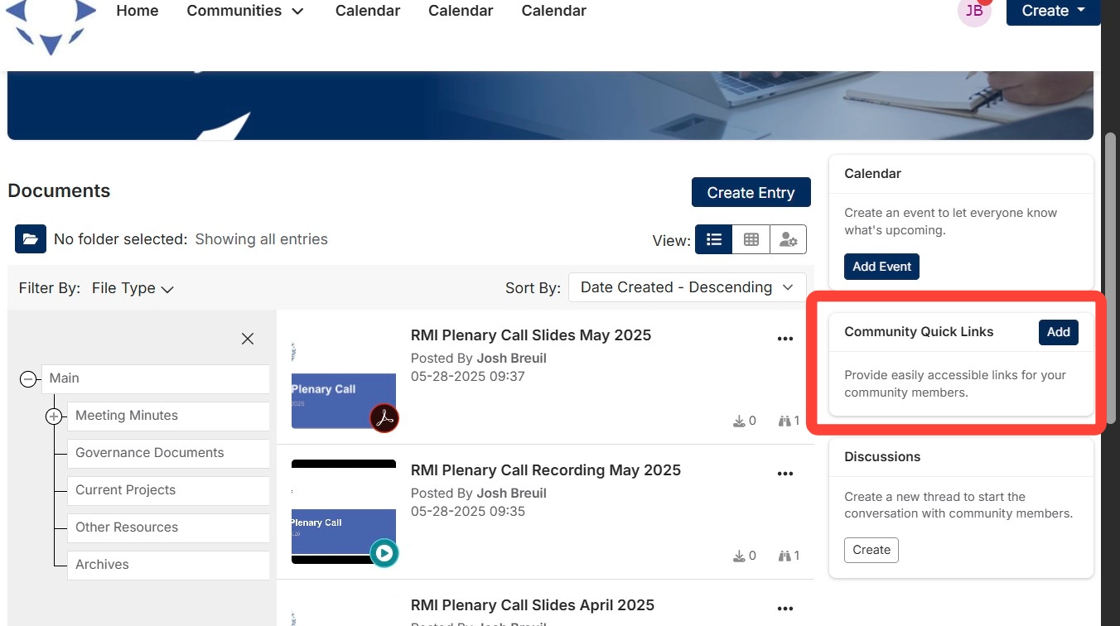
Task: Open RMI Plenary Call Slides May 2025 title
Action: click(x=531, y=335)
